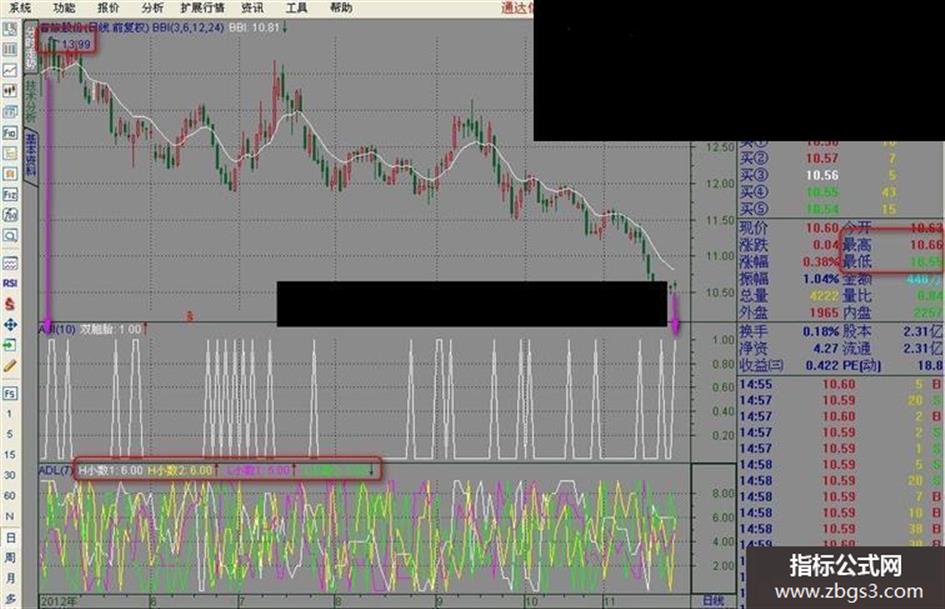Open the topmost vertical side tab
The width and height of the screenshot is (945, 609).
tap(30, 47)
